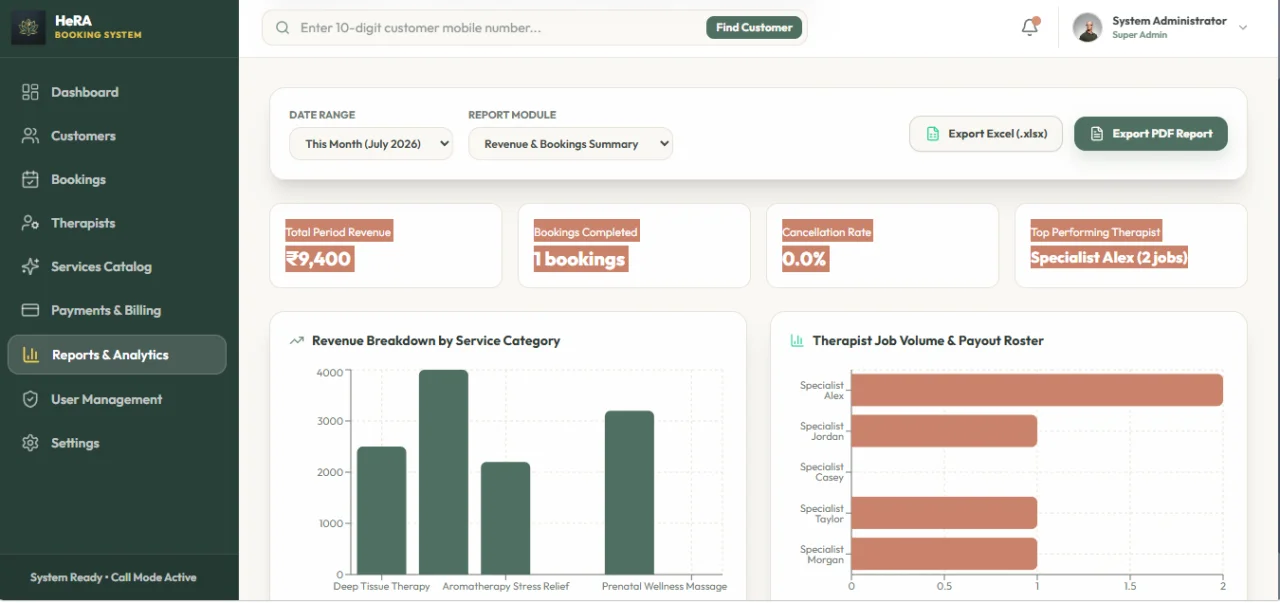Click the chart icon beside Therapist Job Volume
Screen dimensions: 1280x603
click(797, 341)
